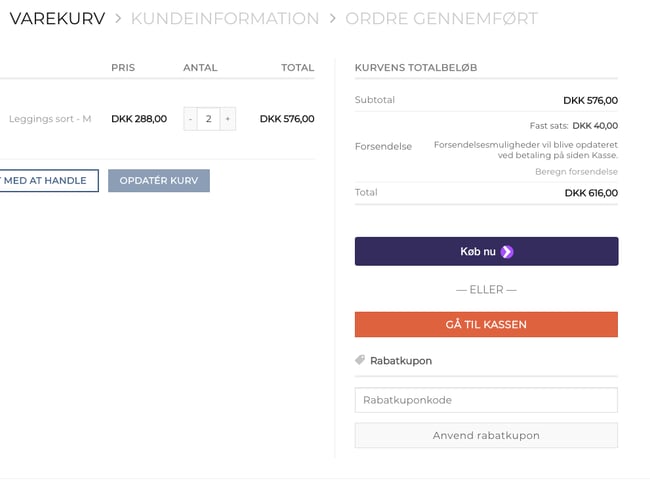Apply the coupon with Anvend rabatkupon
The width and height of the screenshot is (650, 500).
(x=486, y=436)
